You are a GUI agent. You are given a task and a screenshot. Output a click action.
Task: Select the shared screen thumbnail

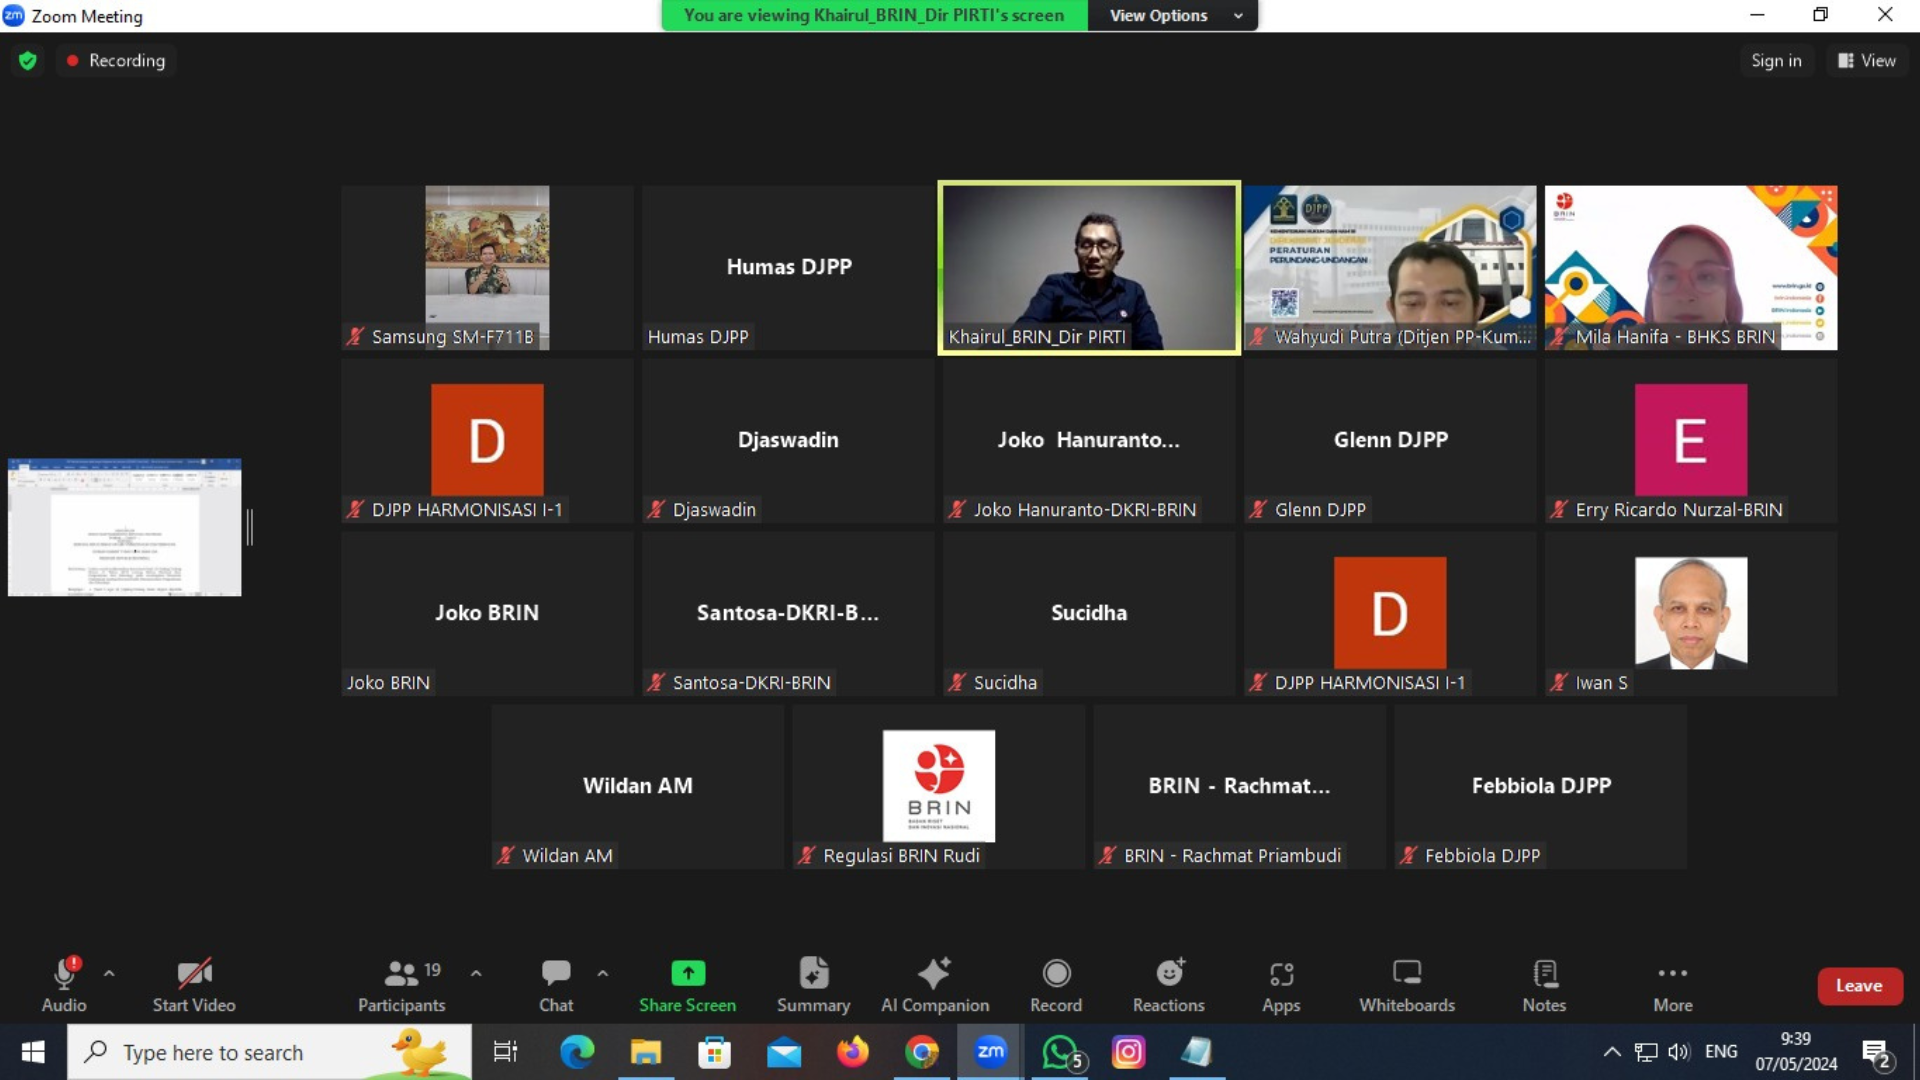pos(124,527)
